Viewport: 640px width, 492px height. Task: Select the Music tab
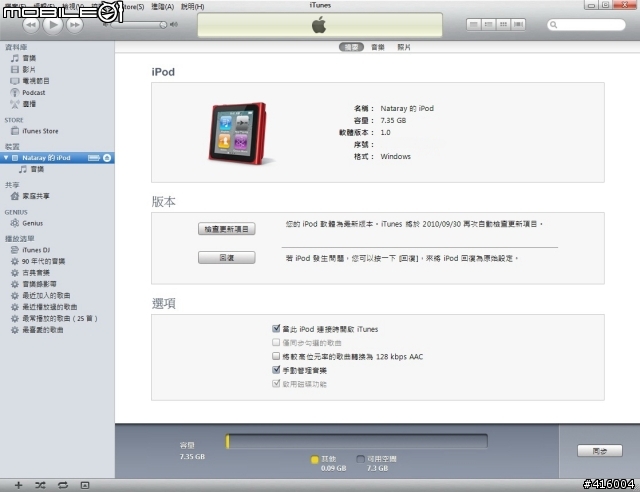pyautogui.click(x=378, y=47)
